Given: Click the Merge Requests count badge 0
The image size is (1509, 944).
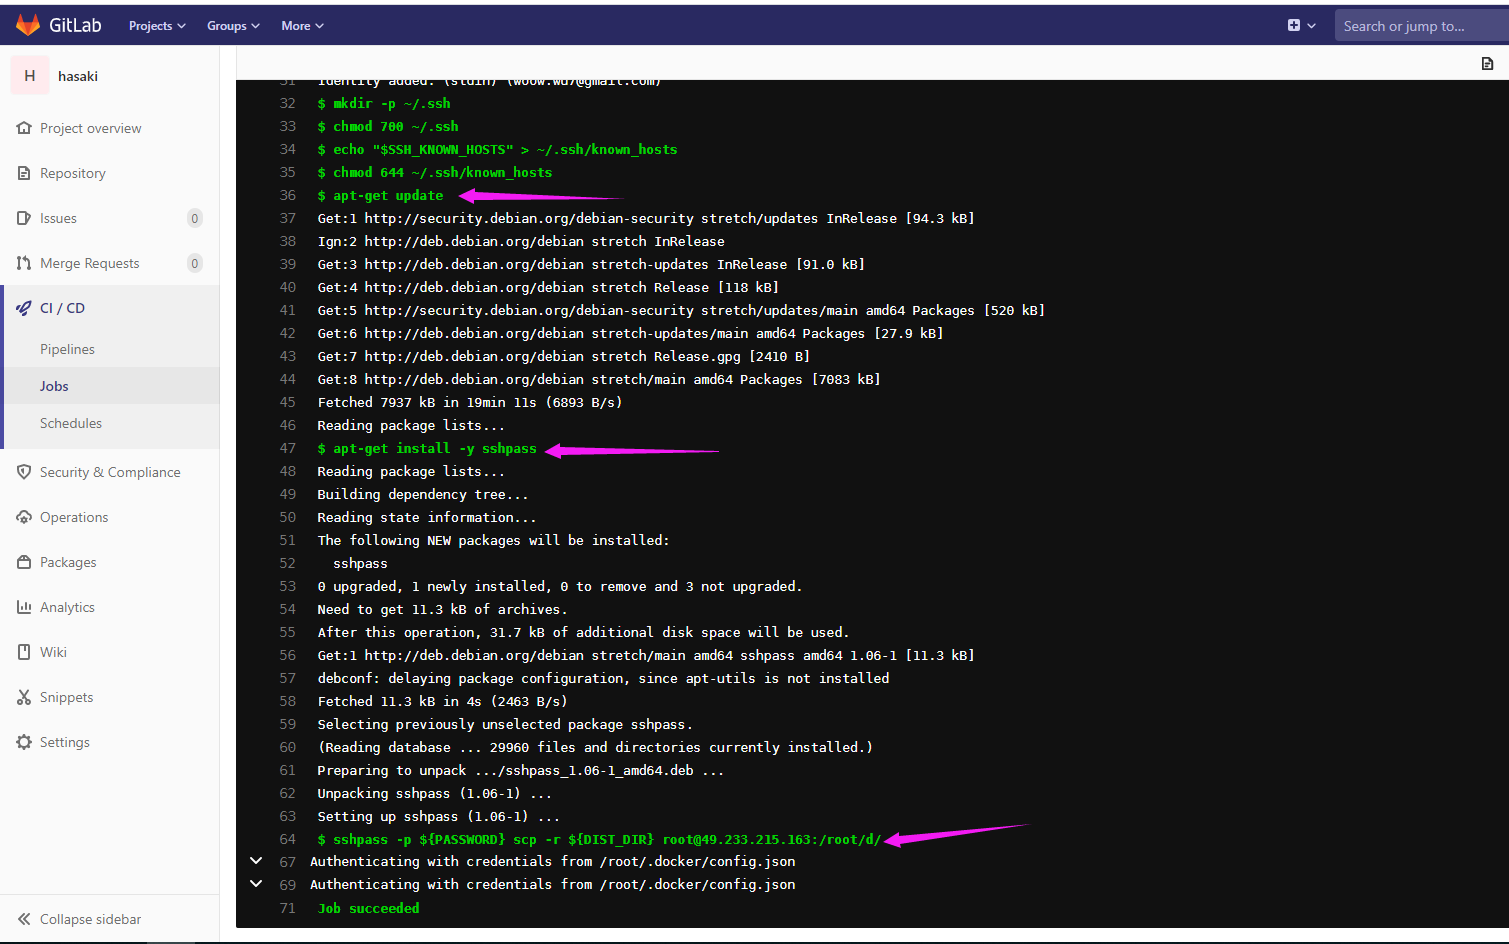Looking at the screenshot, I should click(195, 263).
